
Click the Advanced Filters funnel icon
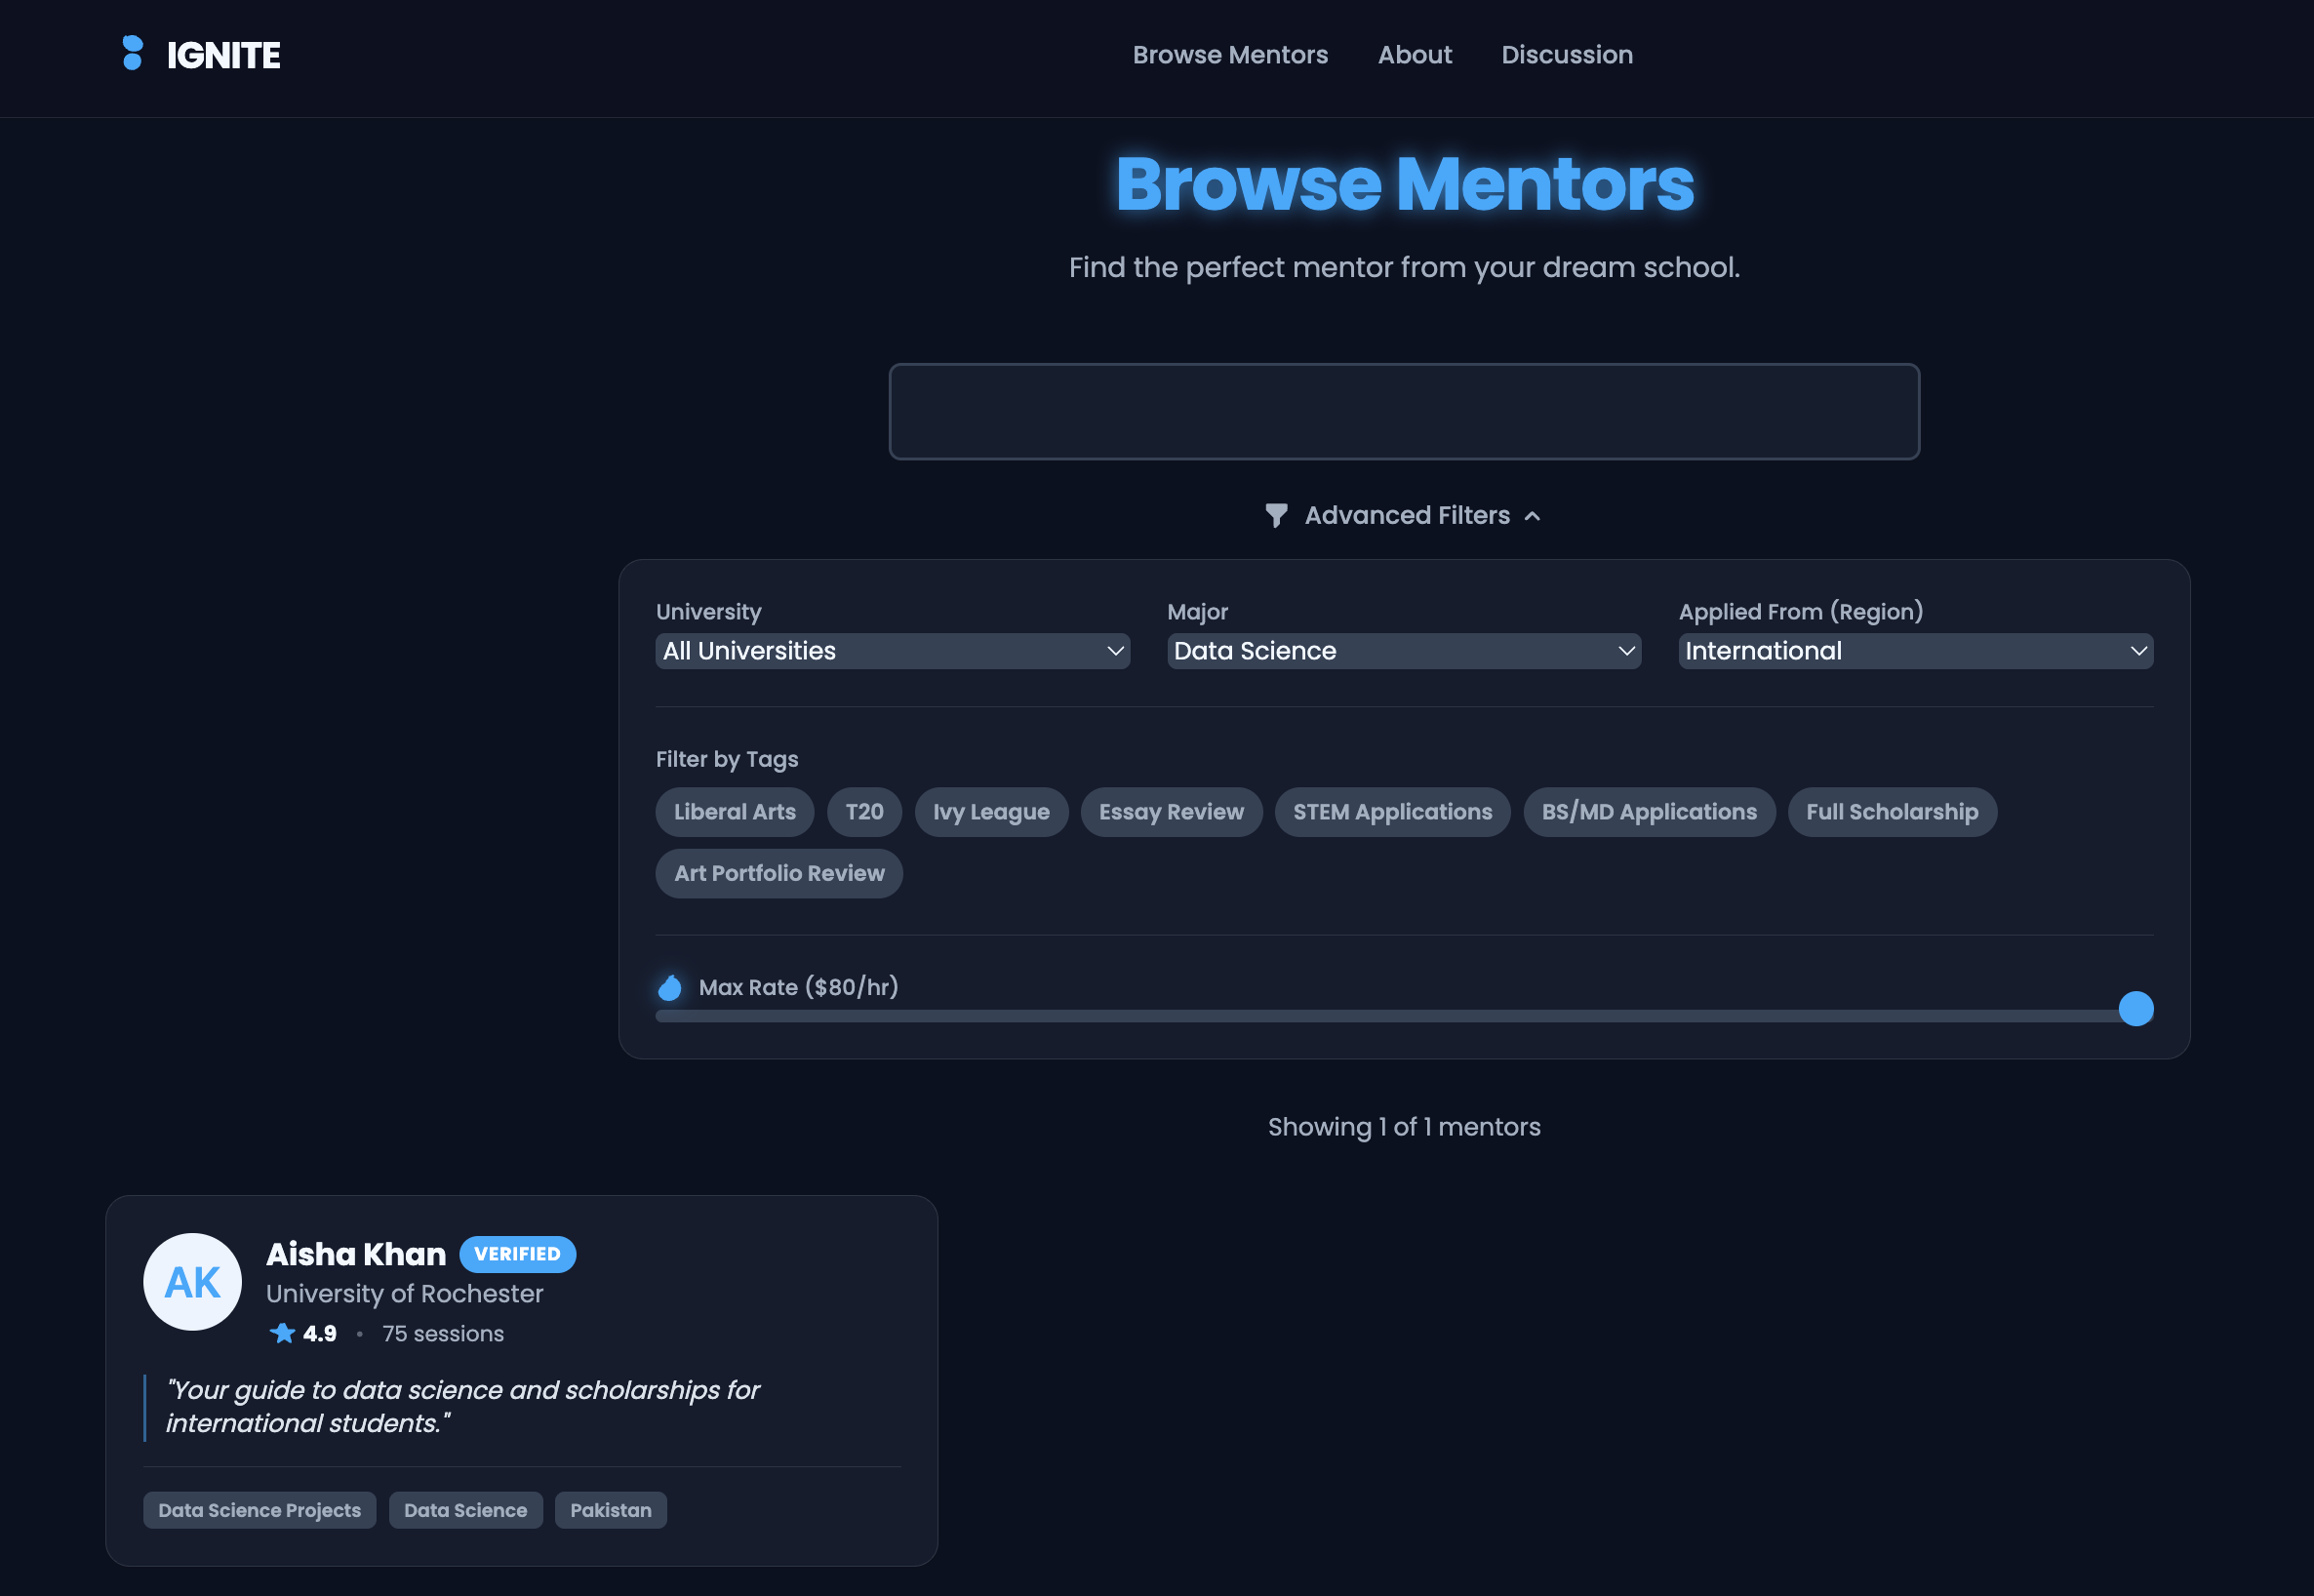(x=1275, y=515)
